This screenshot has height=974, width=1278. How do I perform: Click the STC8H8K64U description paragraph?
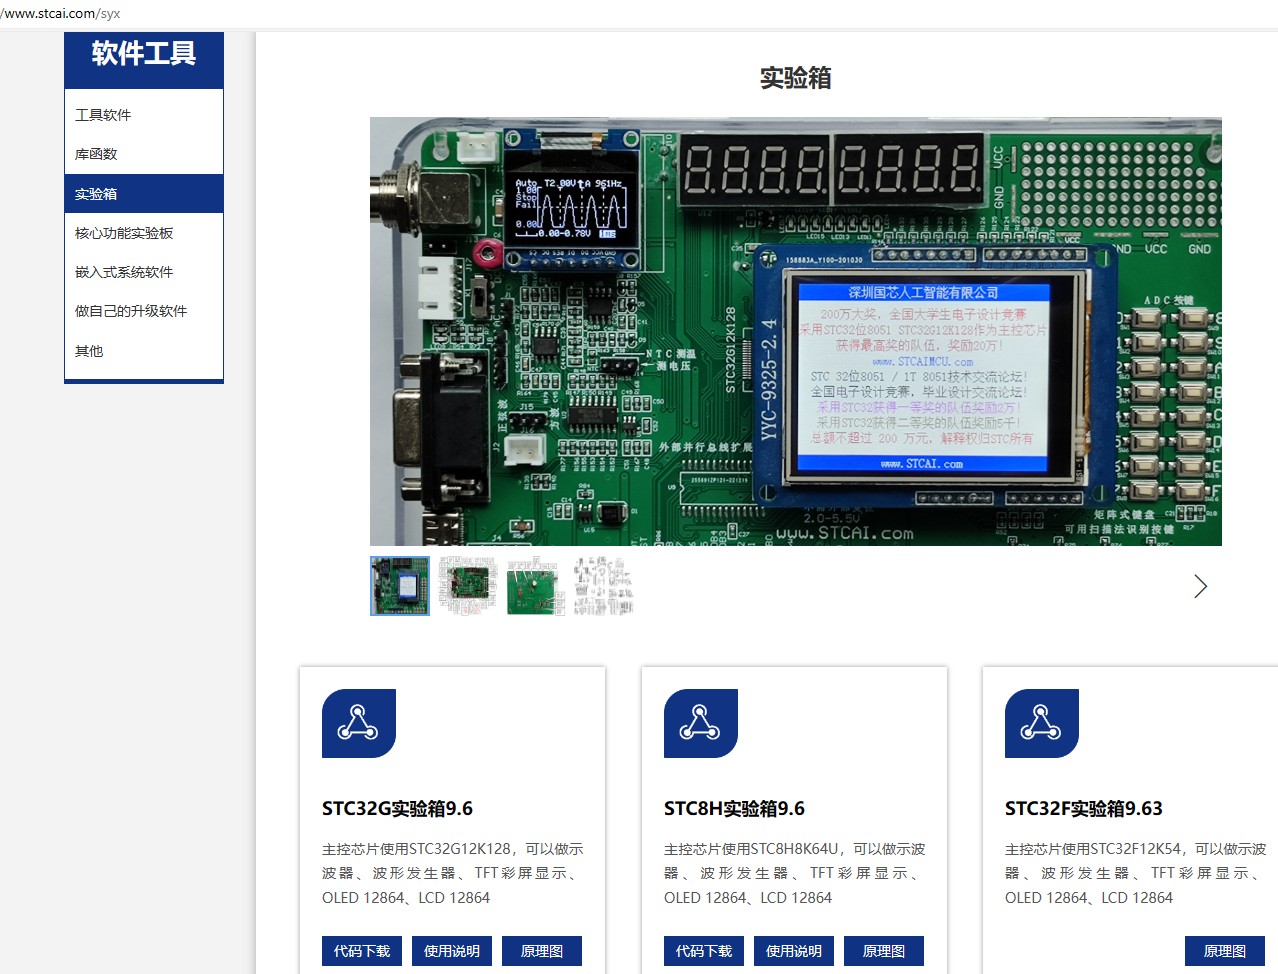[794, 873]
